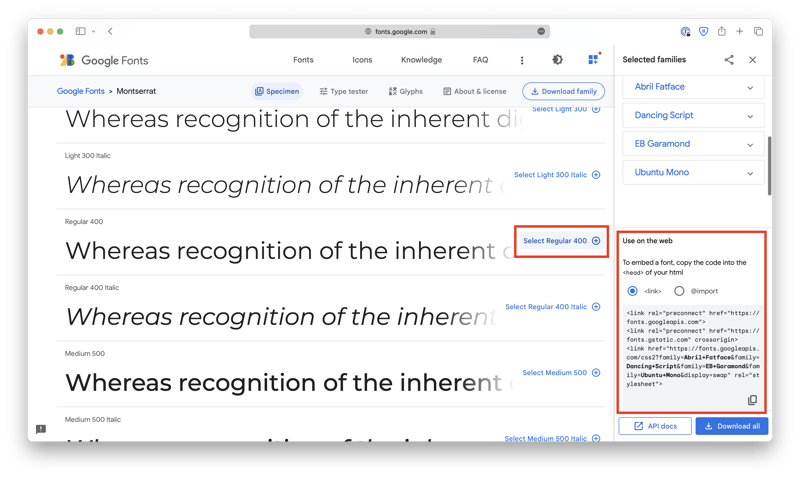Screen dimensions: 800x478
Task: Click the 'Regular 400' style label
Action: click(x=84, y=221)
